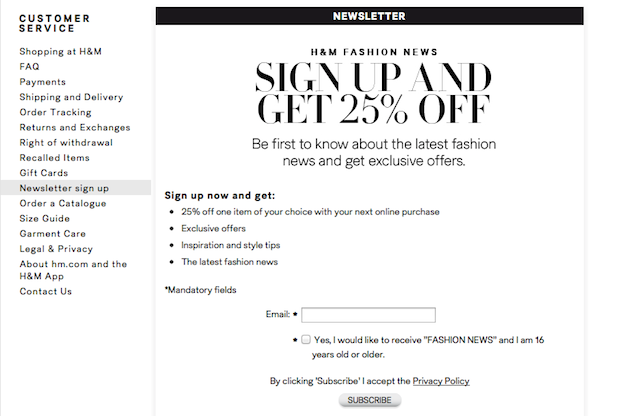Open the Recalled Items page
This screenshot has width=640, height=416.
click(x=54, y=158)
